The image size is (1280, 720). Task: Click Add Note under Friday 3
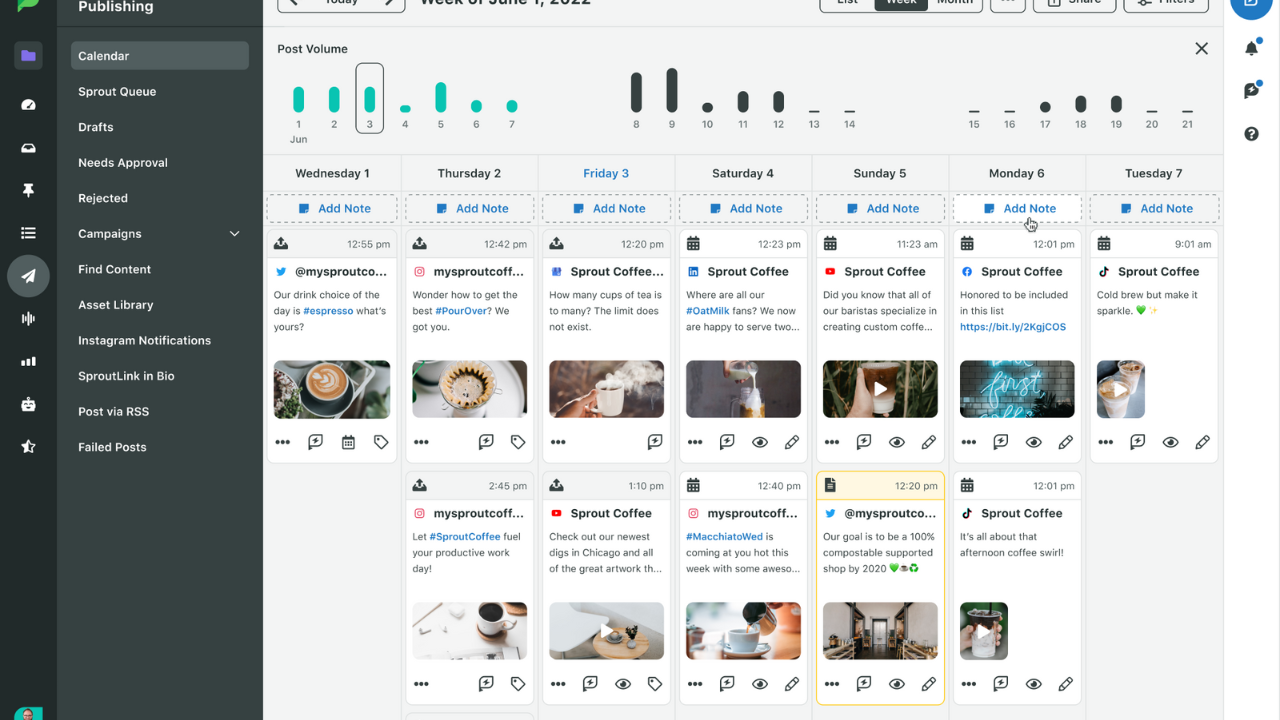[607, 209]
